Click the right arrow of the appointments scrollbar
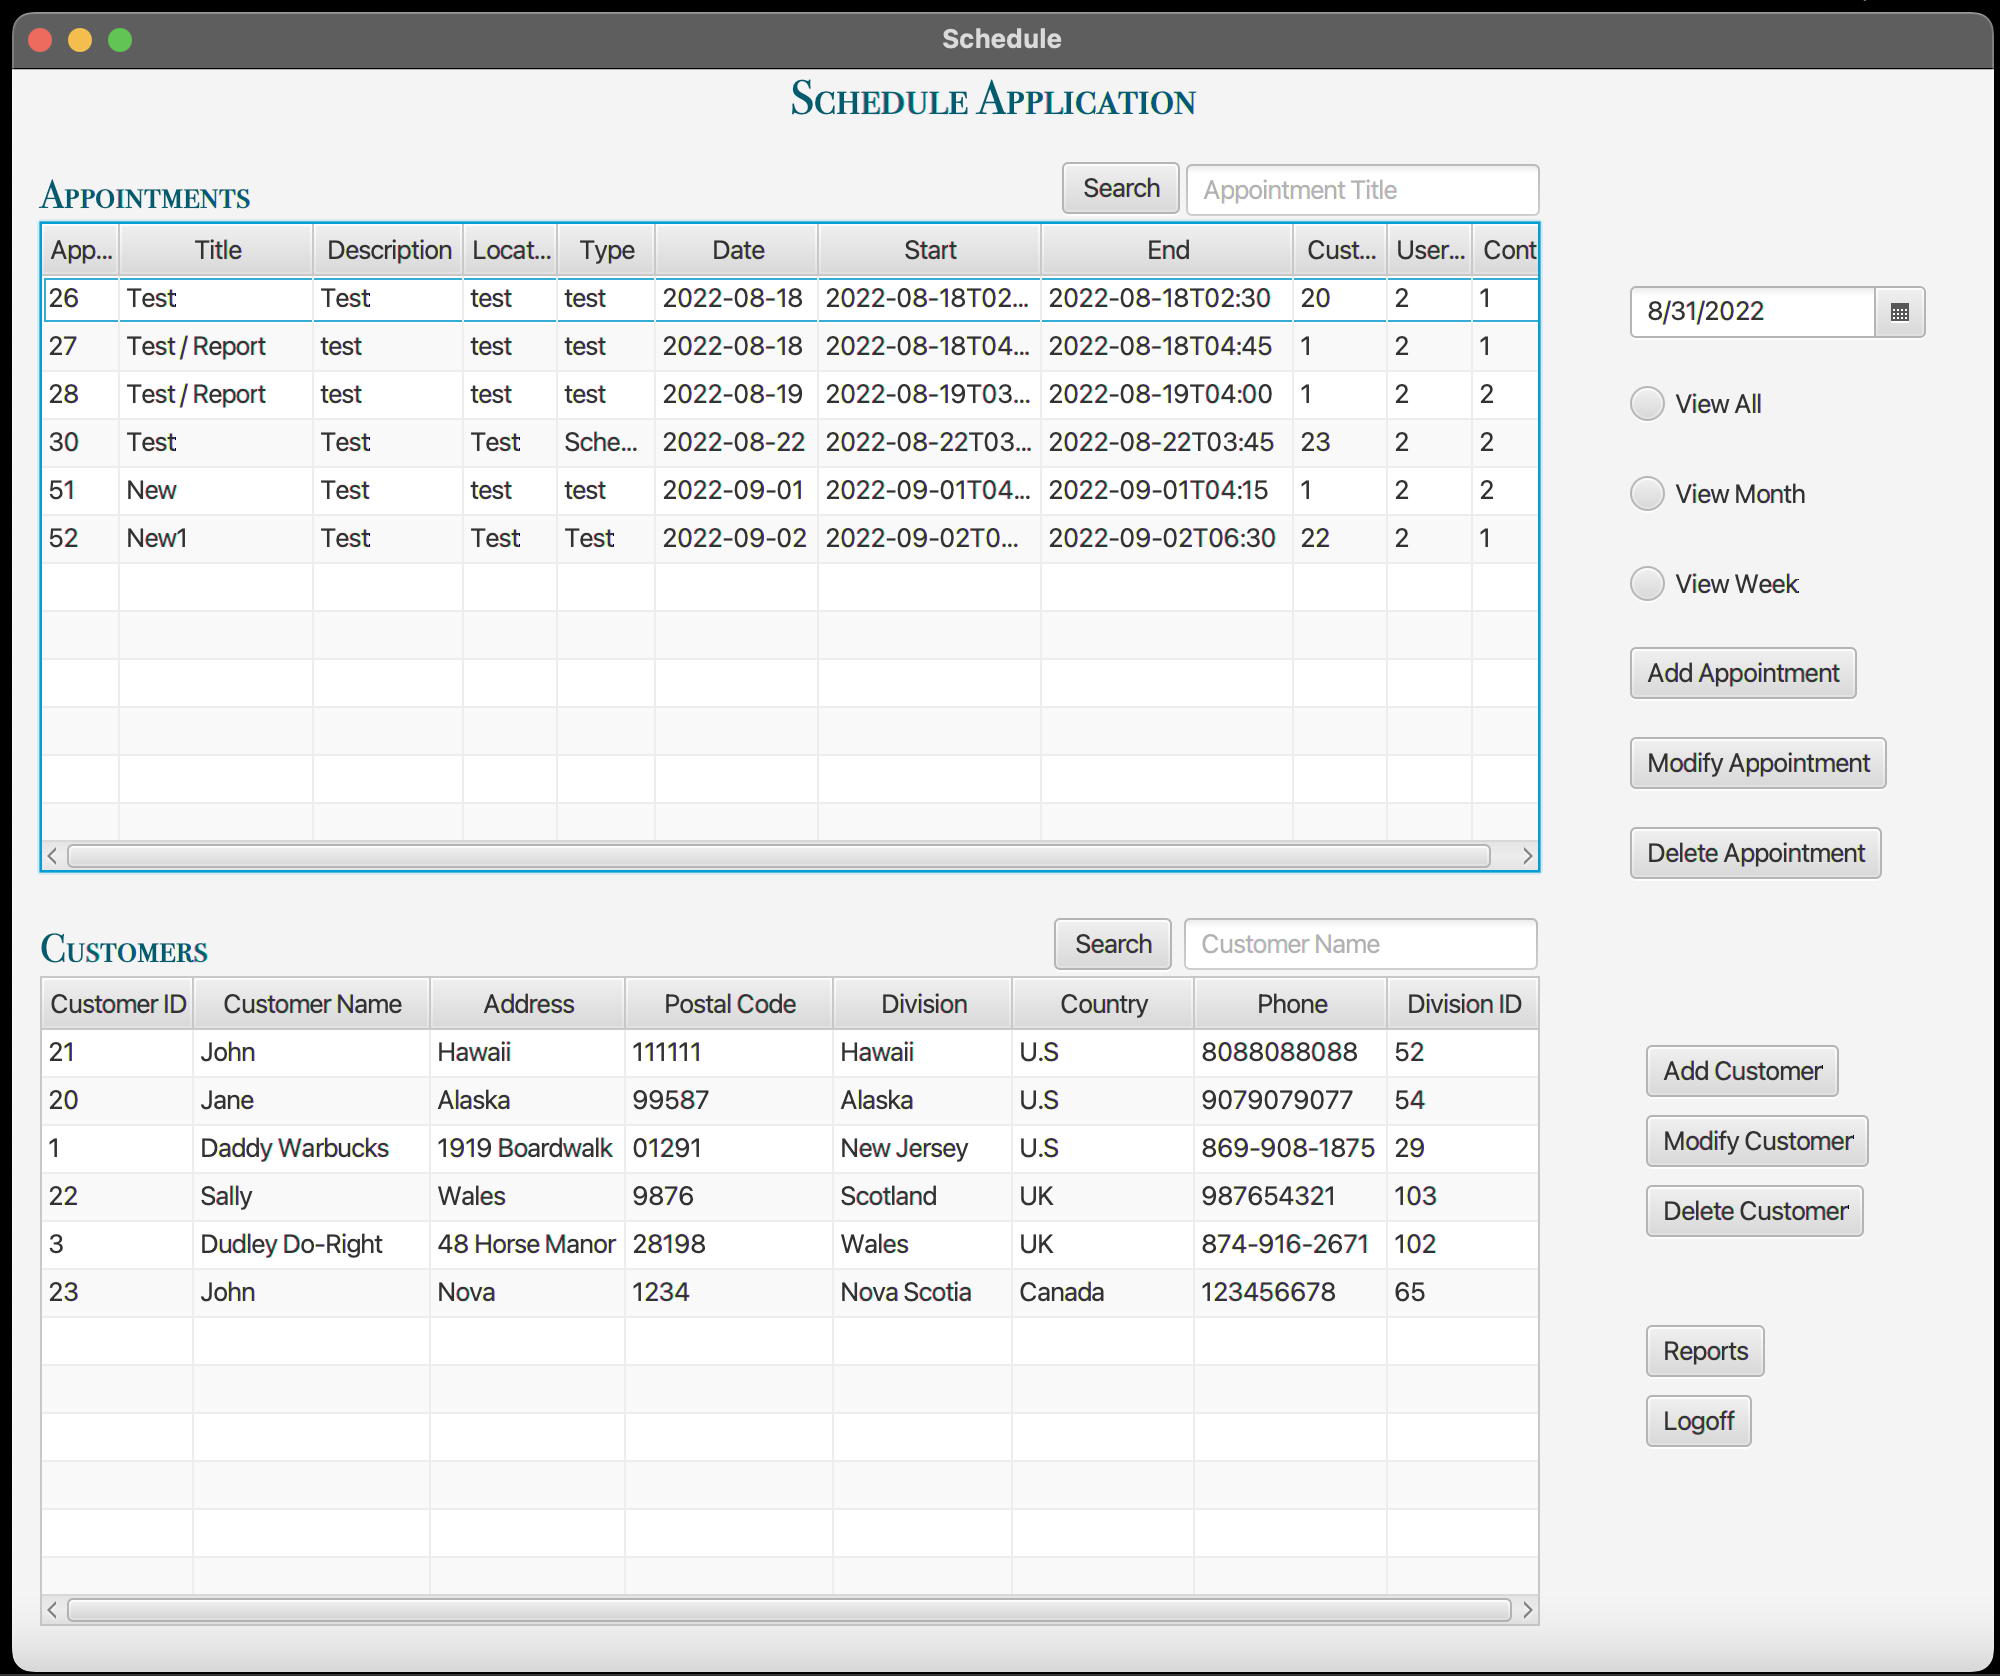Image resolution: width=2000 pixels, height=1676 pixels. pyautogui.click(x=1527, y=856)
